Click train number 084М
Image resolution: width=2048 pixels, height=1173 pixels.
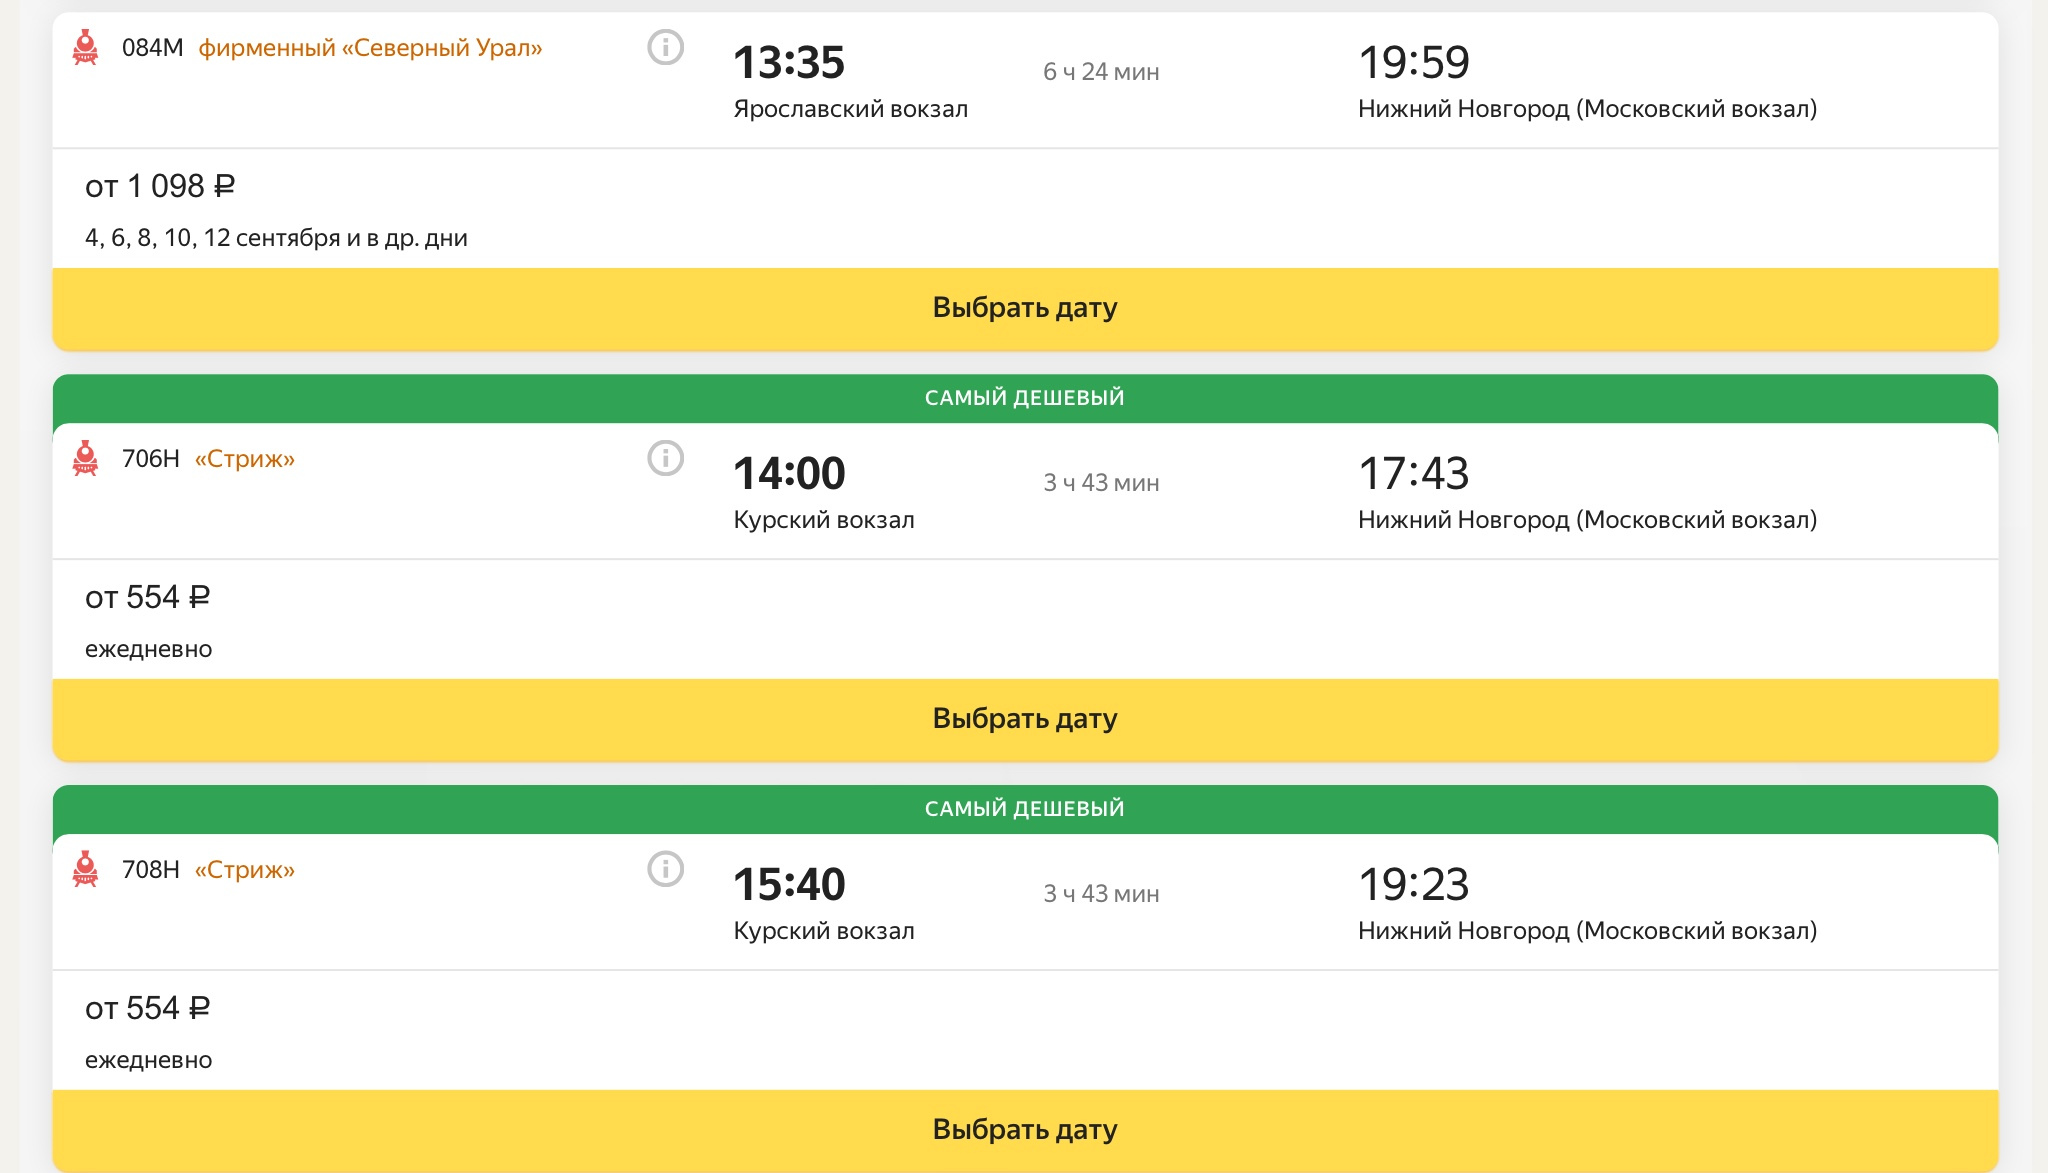click(152, 48)
